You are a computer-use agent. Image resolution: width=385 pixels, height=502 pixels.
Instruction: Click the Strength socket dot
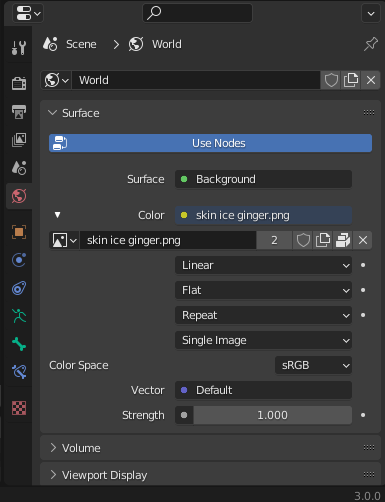[184, 415]
